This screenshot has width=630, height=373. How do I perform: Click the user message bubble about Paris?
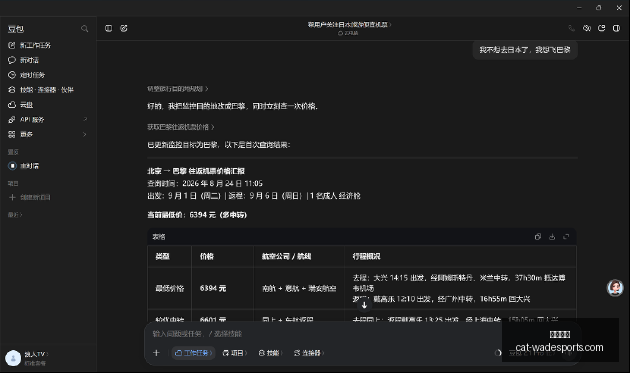pos(525,50)
